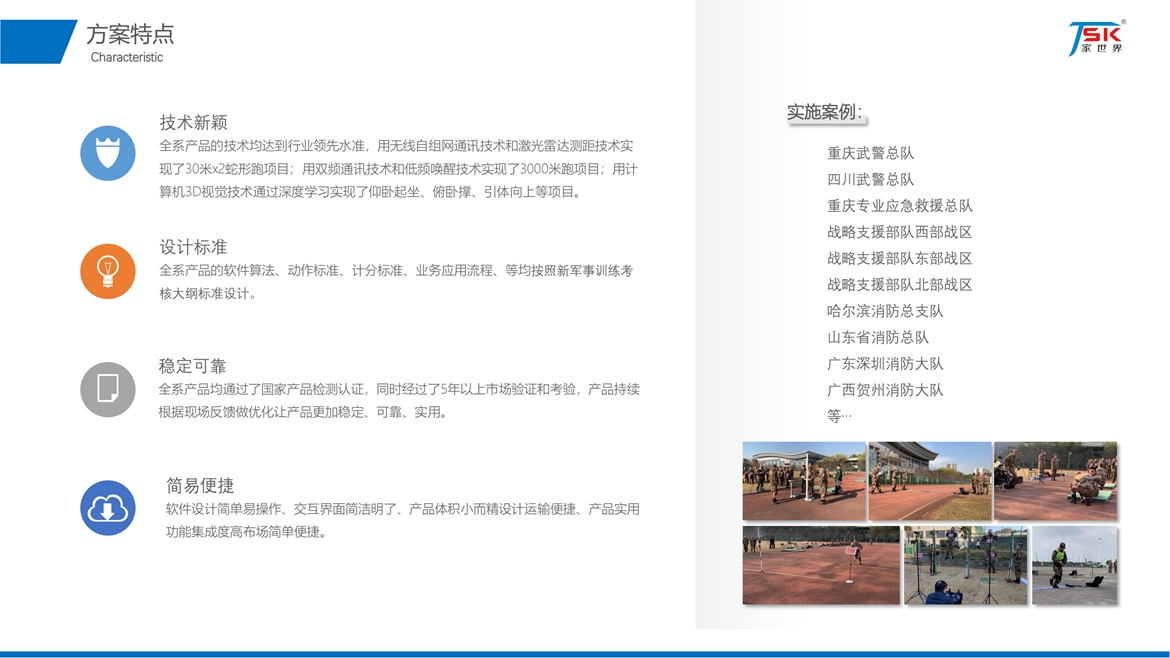Open the photo of soldiers on green mats
The image size is (1170, 658).
point(1055,481)
